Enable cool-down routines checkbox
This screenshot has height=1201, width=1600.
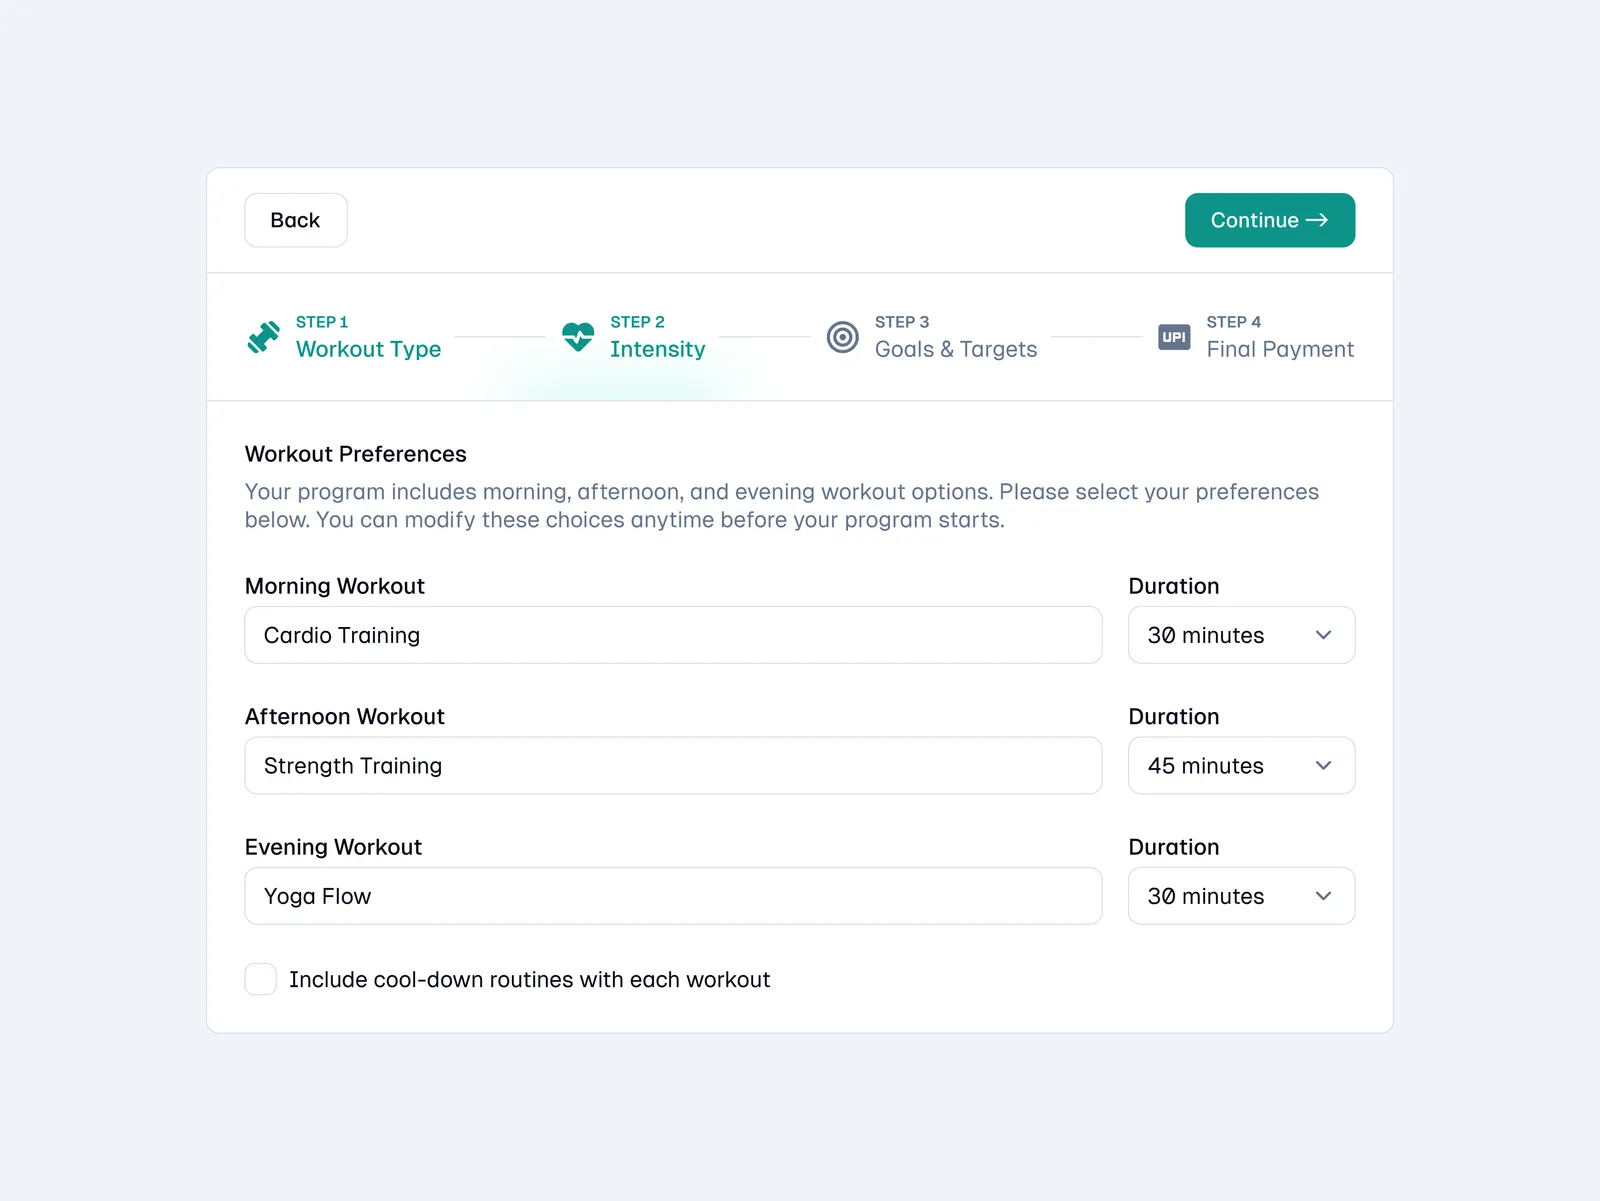coord(261,979)
